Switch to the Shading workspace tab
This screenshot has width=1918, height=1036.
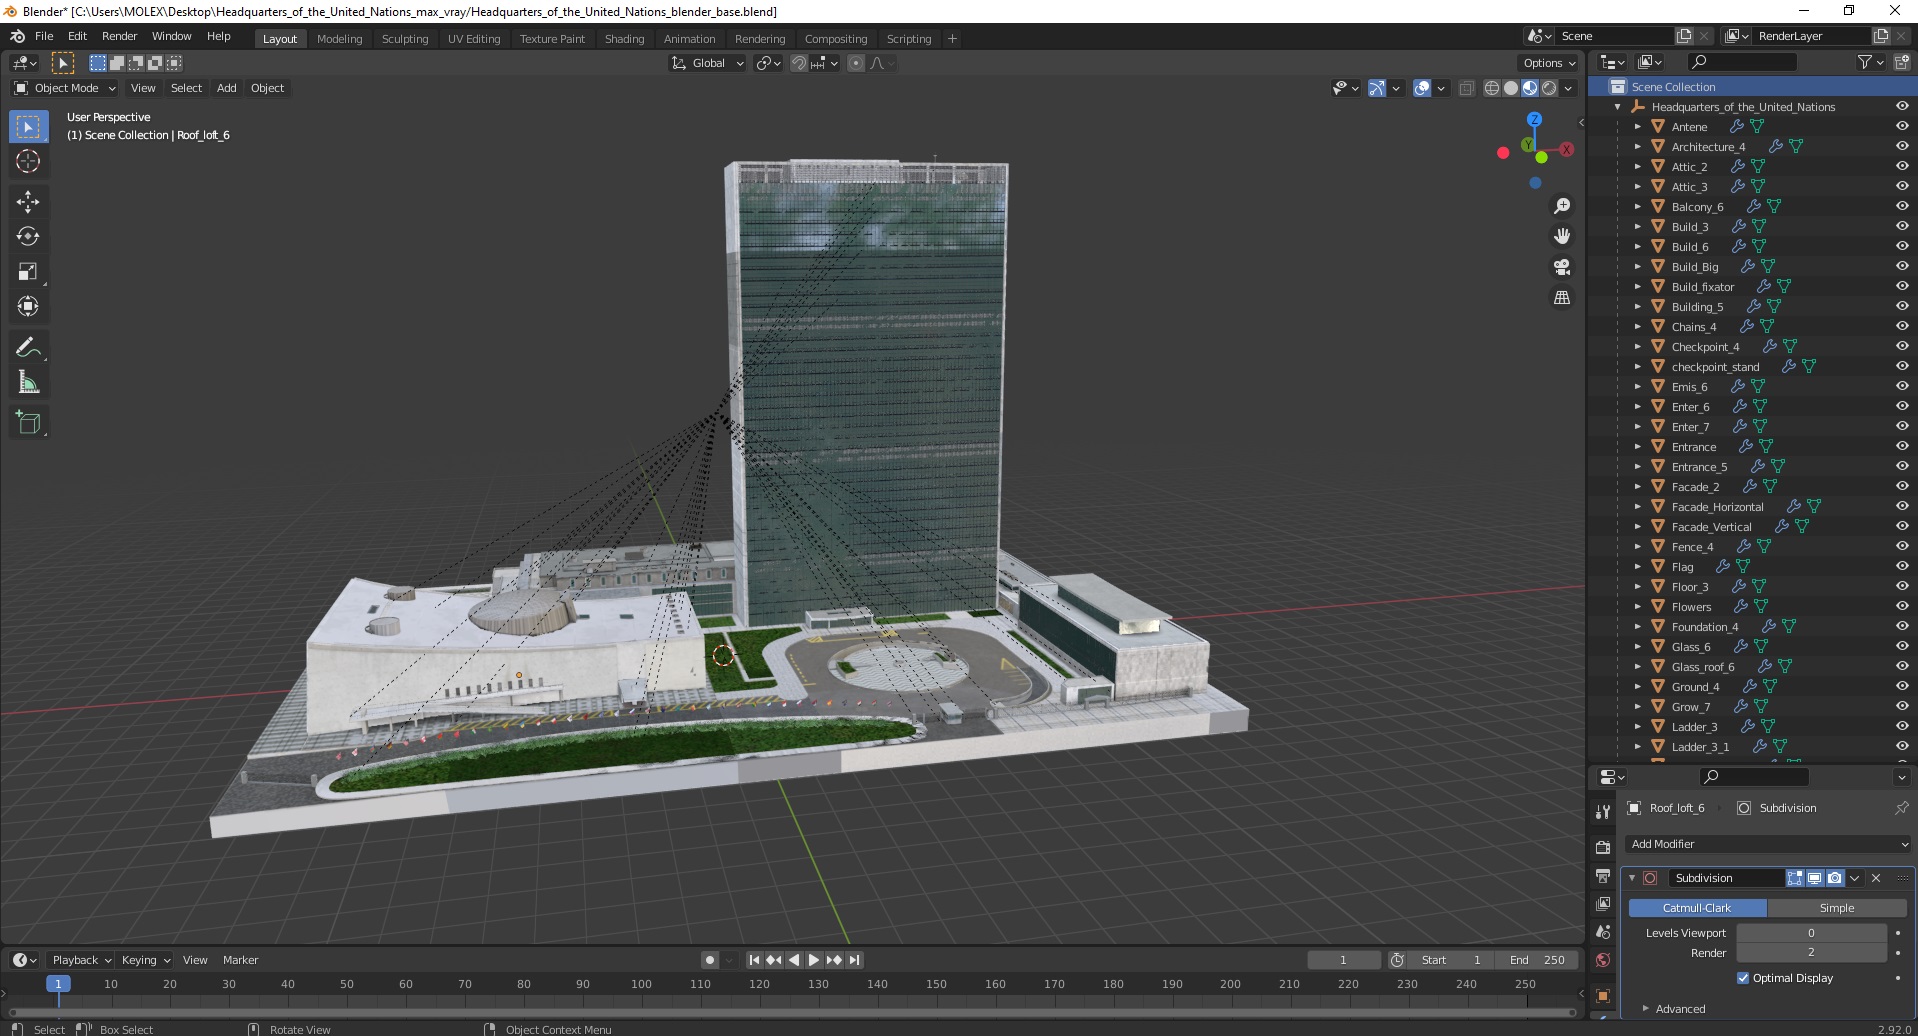coord(624,39)
